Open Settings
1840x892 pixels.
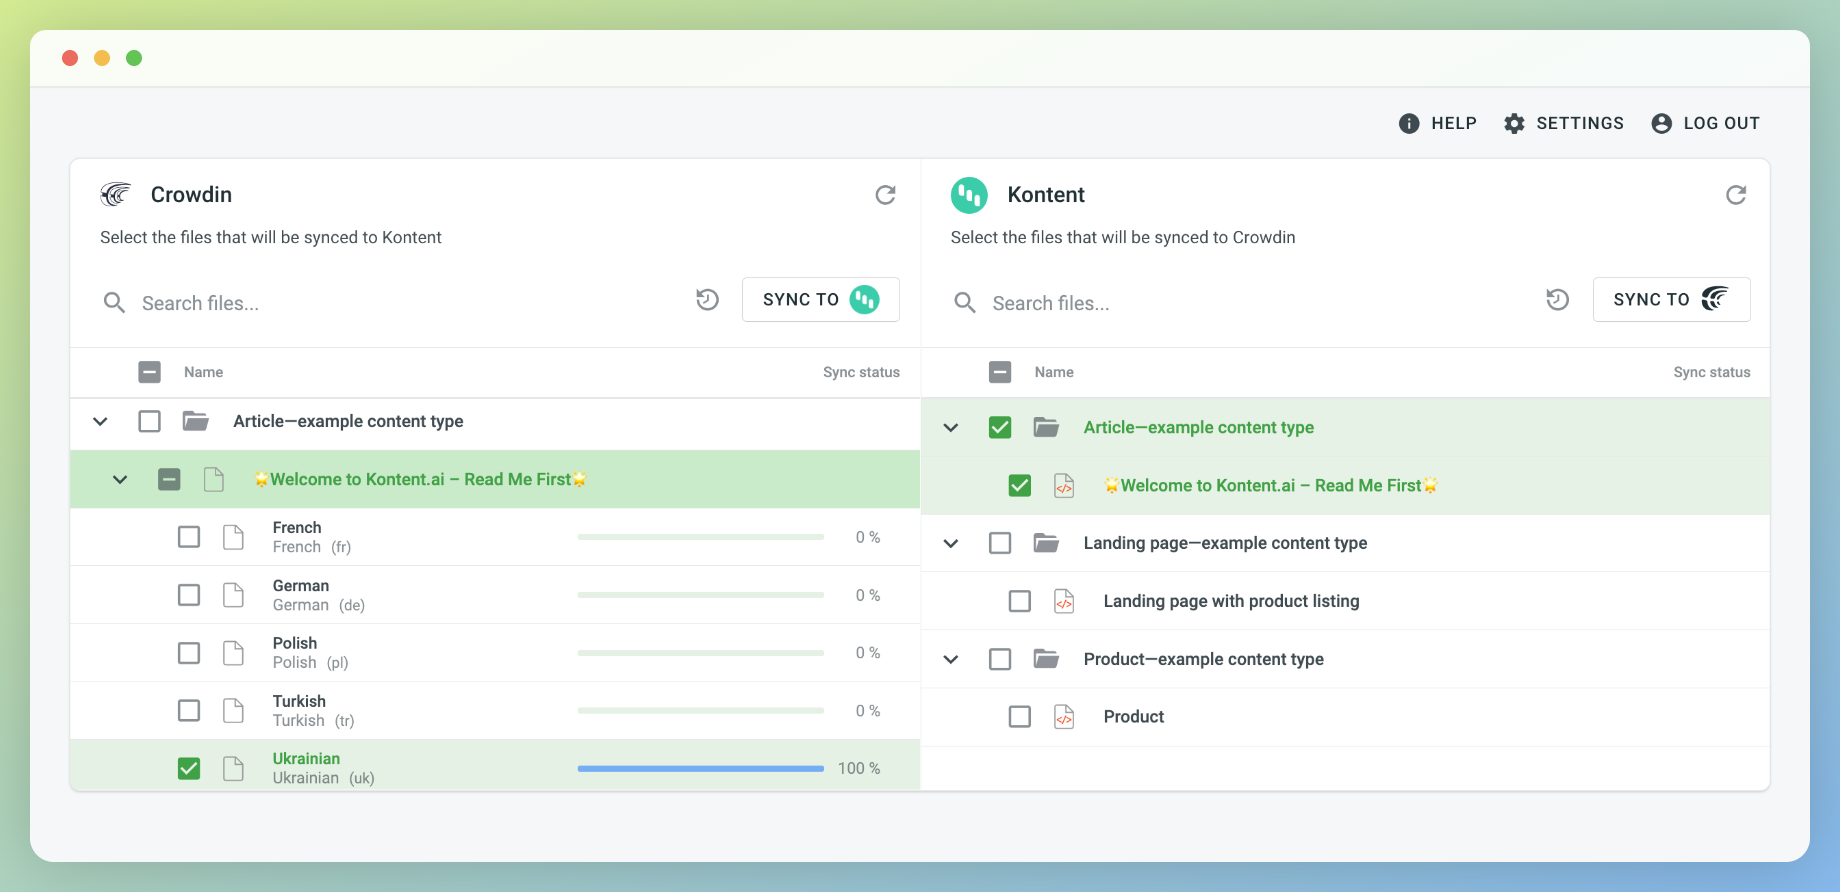pyautogui.click(x=1565, y=123)
